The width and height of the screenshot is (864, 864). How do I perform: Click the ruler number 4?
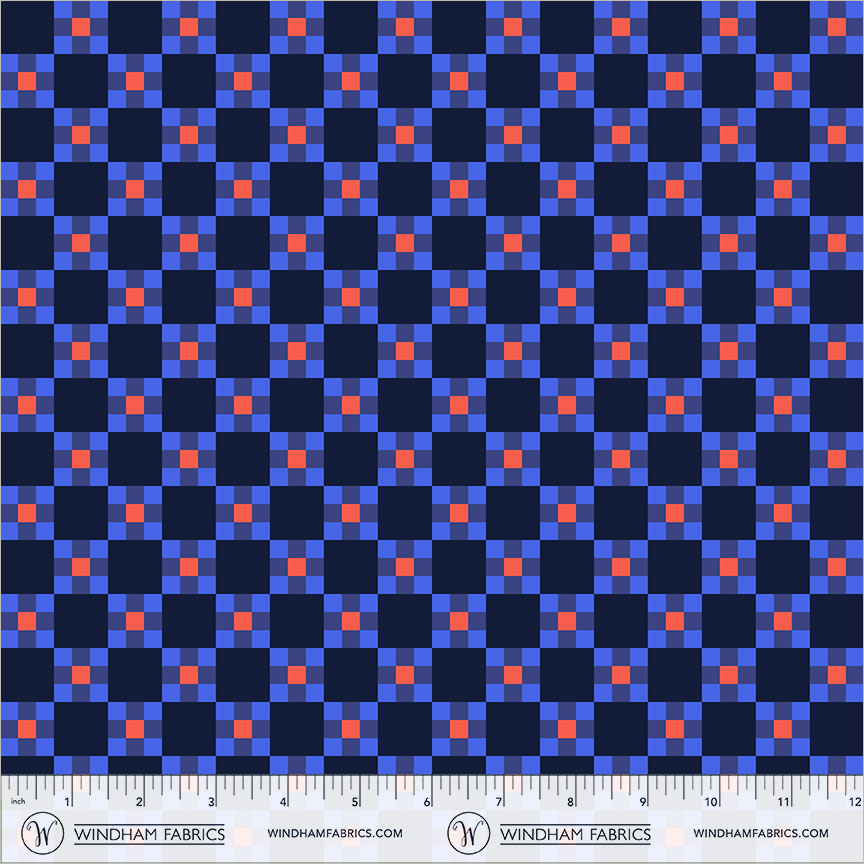click(283, 802)
